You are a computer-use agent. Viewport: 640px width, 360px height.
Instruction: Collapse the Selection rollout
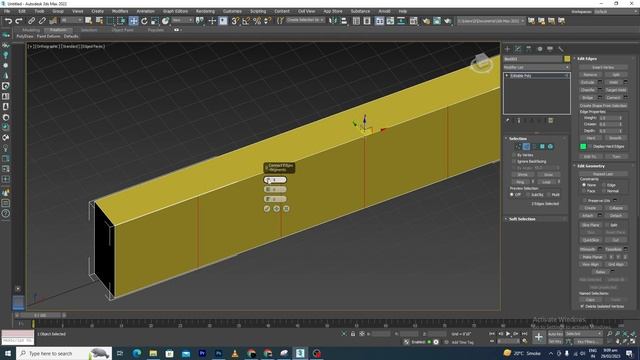pos(518,139)
